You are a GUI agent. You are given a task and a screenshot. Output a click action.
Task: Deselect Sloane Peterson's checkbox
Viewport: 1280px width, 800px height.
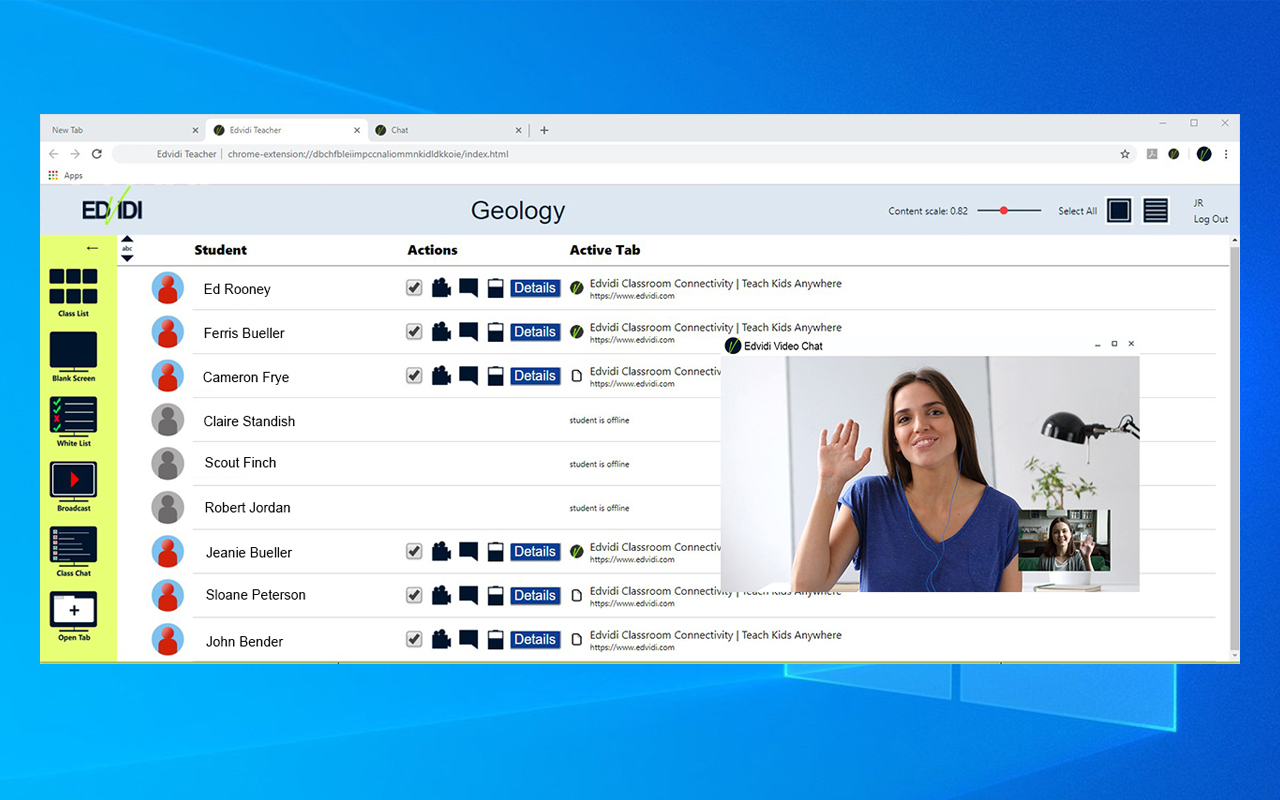[414, 596]
